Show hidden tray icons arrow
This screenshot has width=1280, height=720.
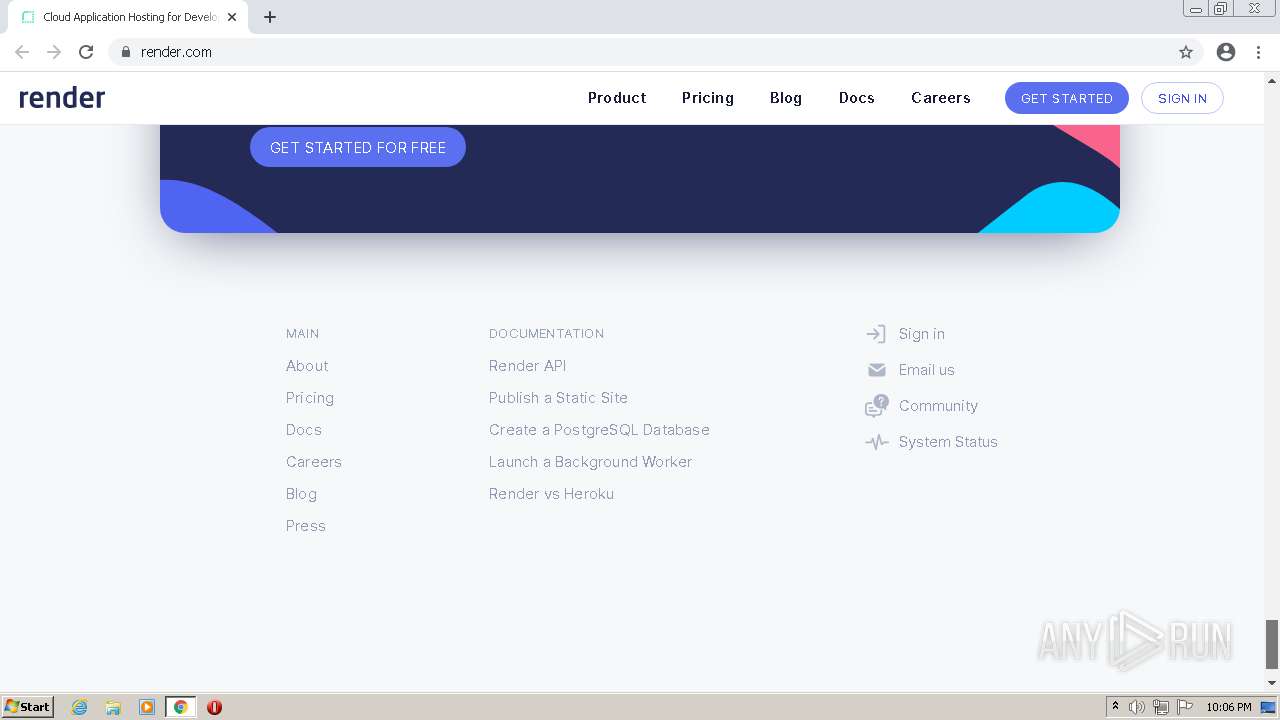(1115, 707)
